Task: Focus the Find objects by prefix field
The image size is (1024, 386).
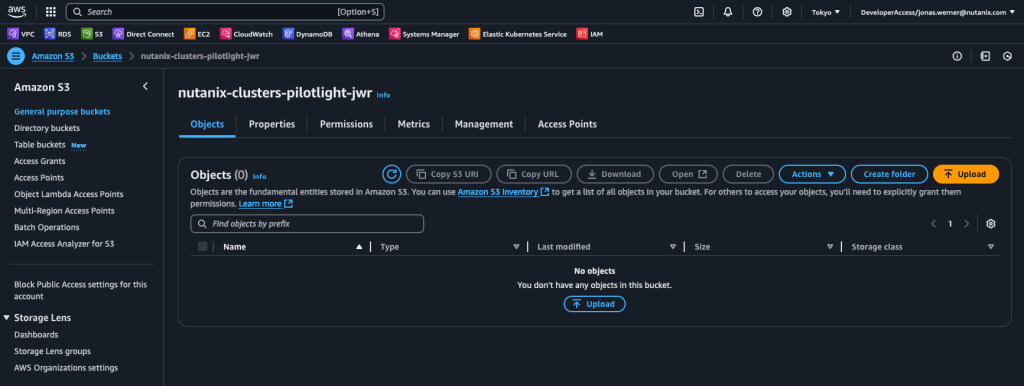Action: pos(307,224)
